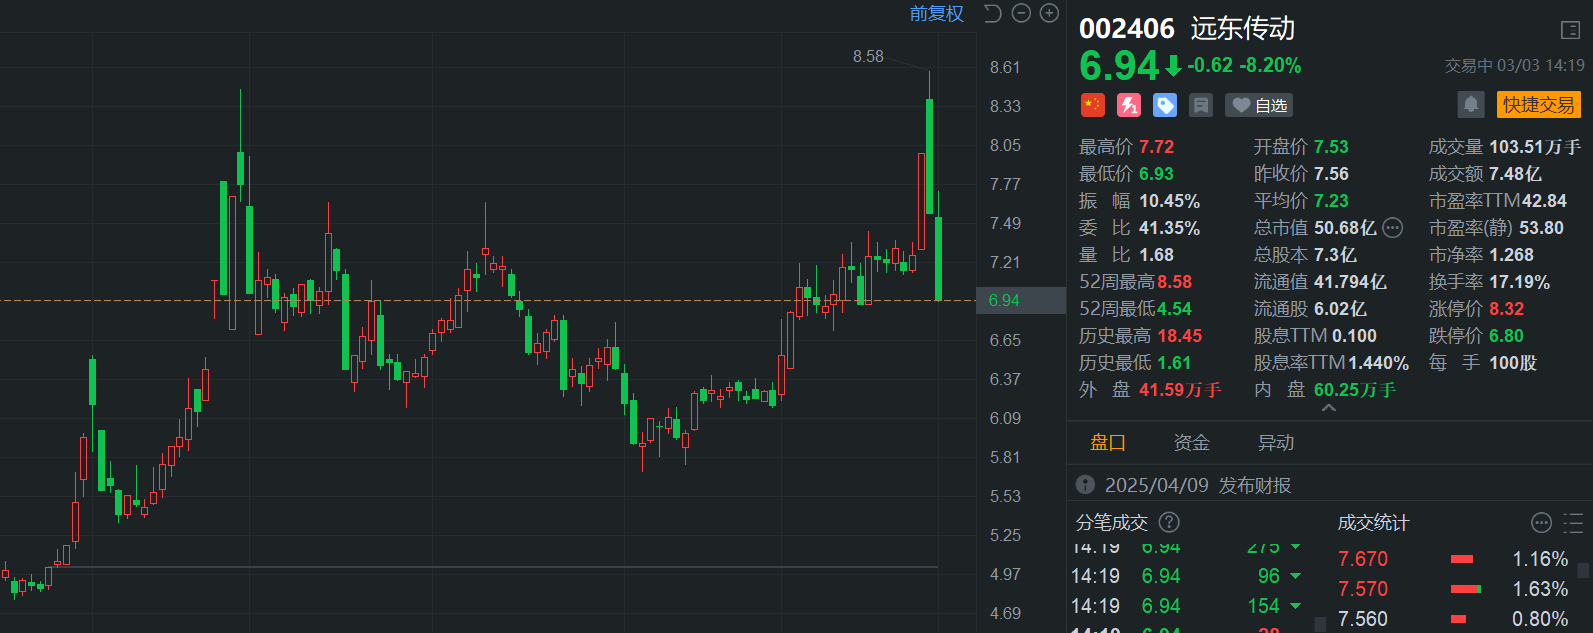
Task: Open the 2025/04/09 发布财报 notice
Action: click(x=1197, y=485)
